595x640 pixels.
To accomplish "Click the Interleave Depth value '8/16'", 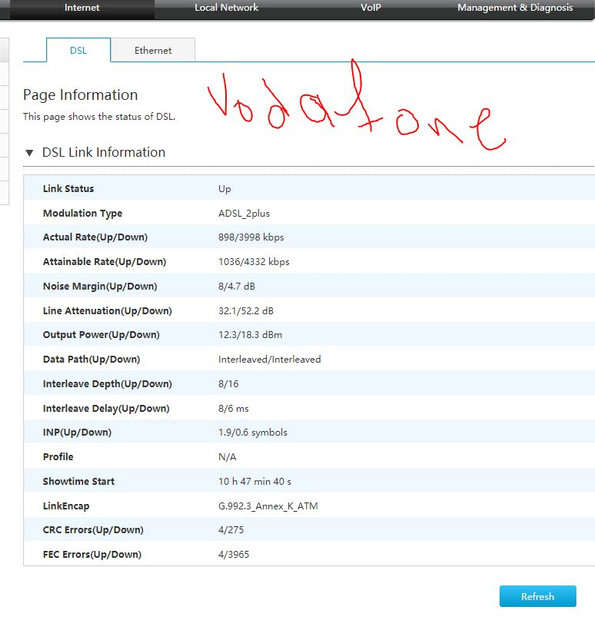I will 229,384.
